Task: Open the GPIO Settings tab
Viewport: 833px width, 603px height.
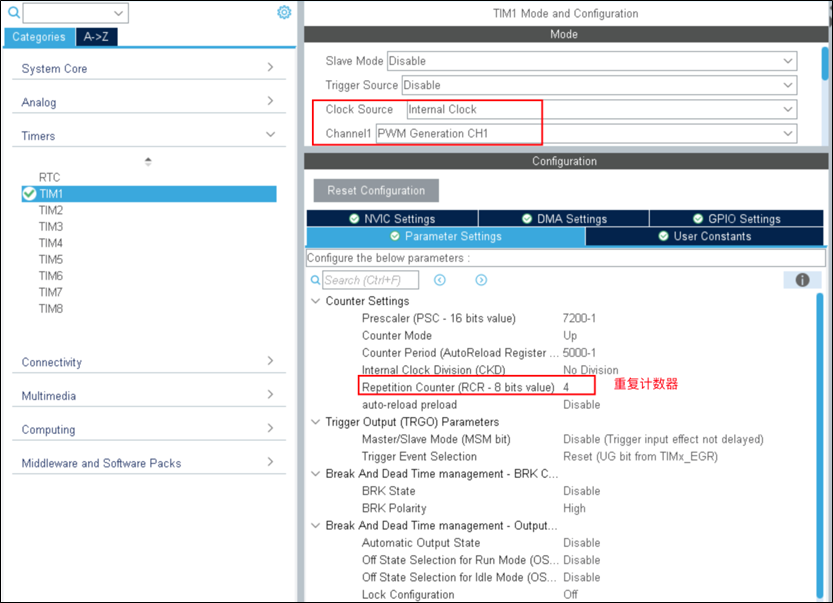Action: point(737,219)
